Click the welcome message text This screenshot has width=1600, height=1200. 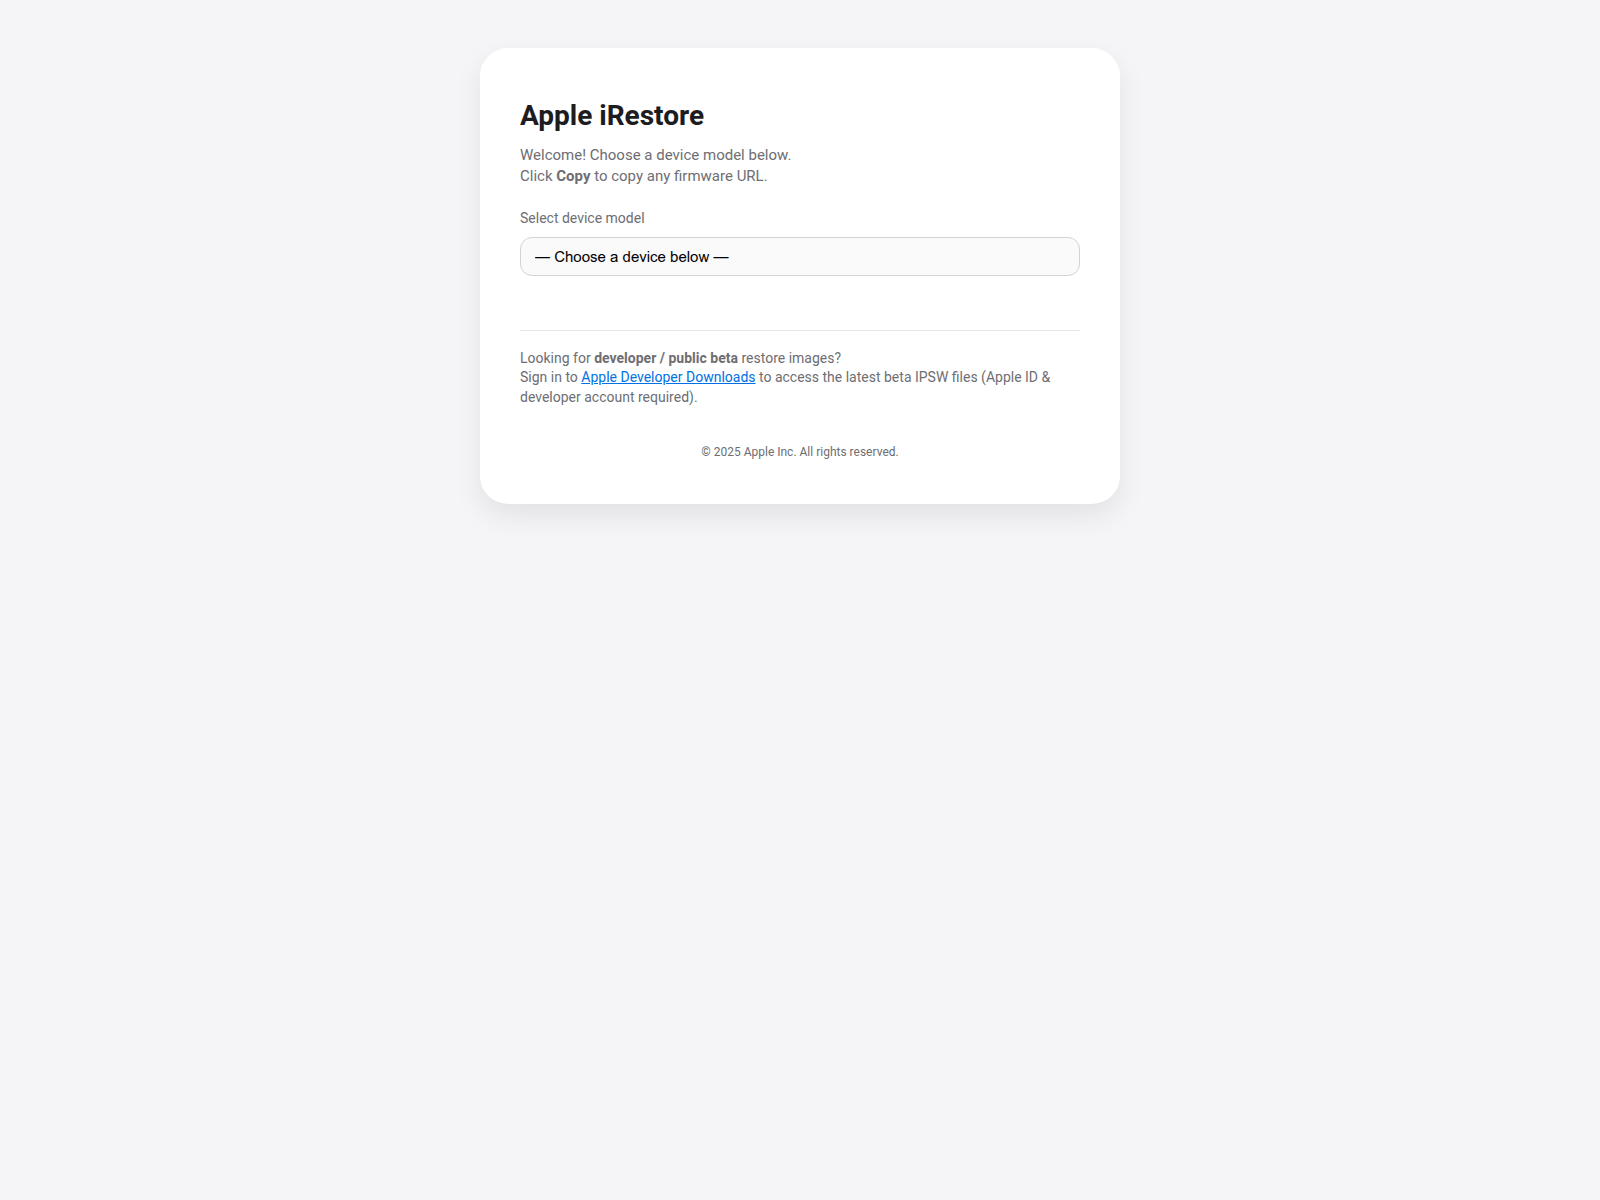[655, 155]
